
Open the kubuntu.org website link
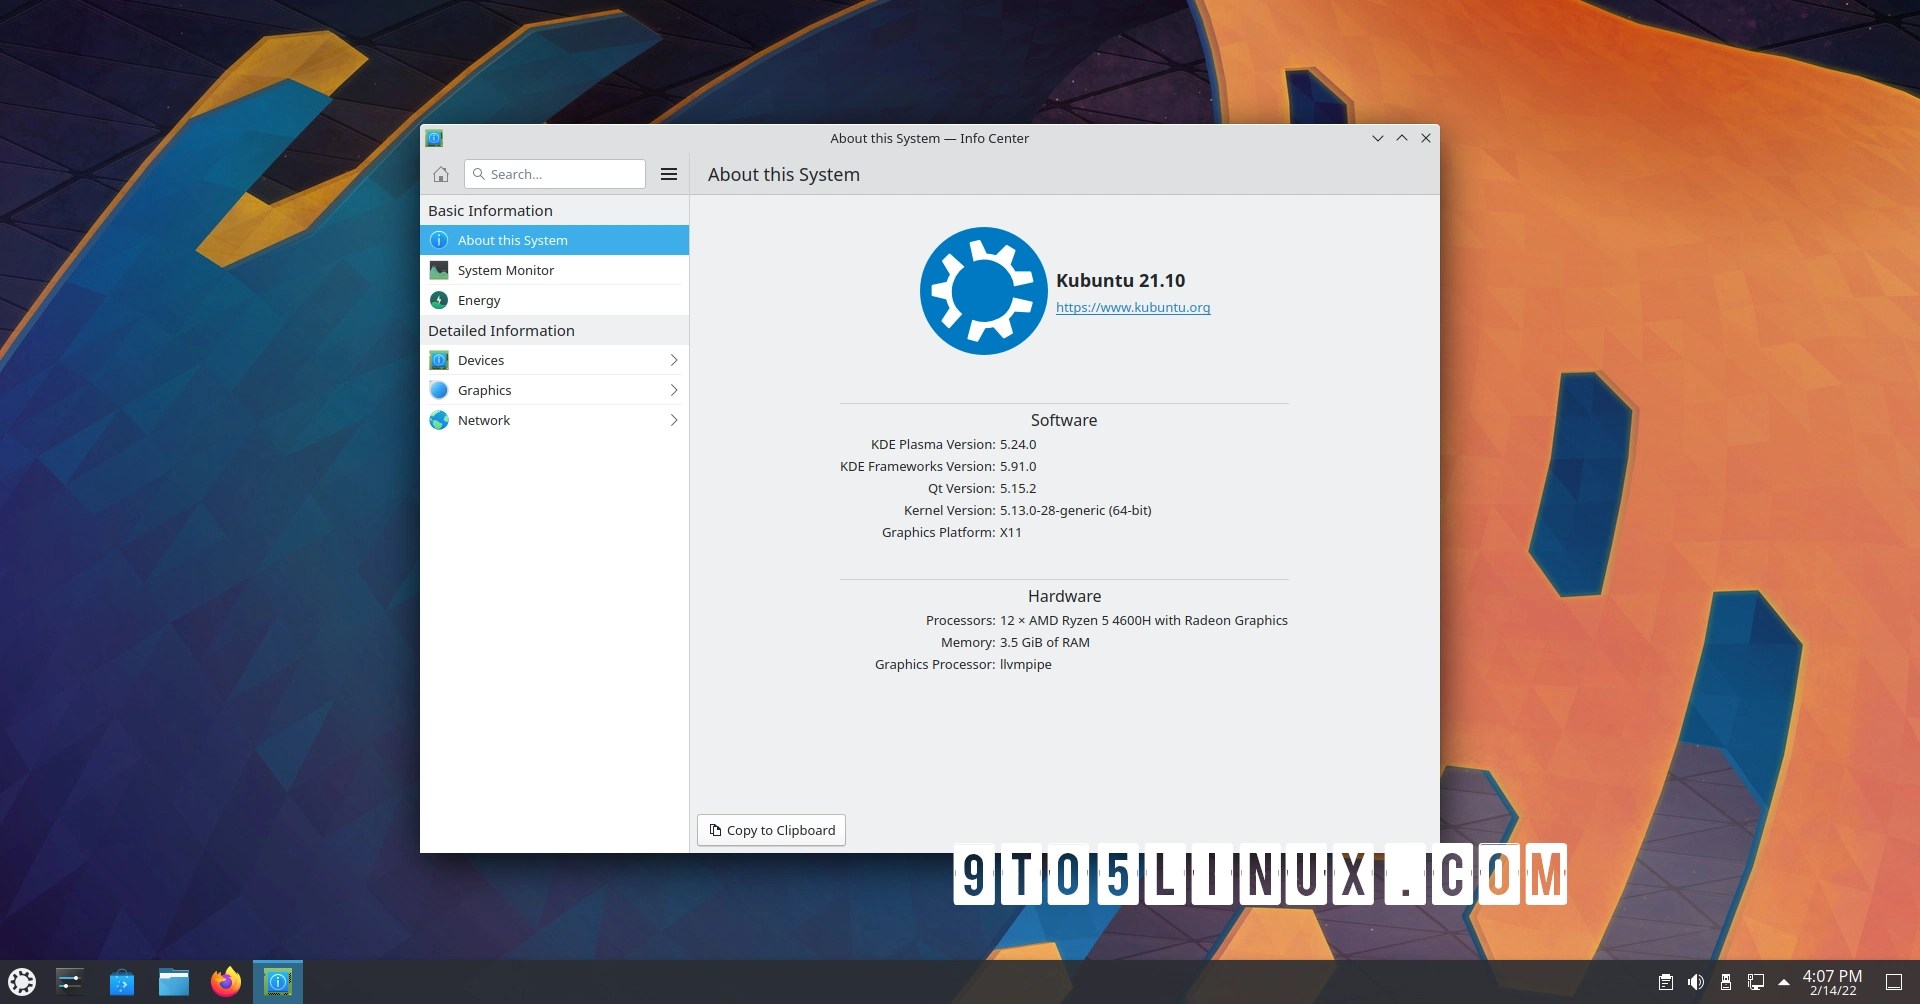(x=1132, y=307)
